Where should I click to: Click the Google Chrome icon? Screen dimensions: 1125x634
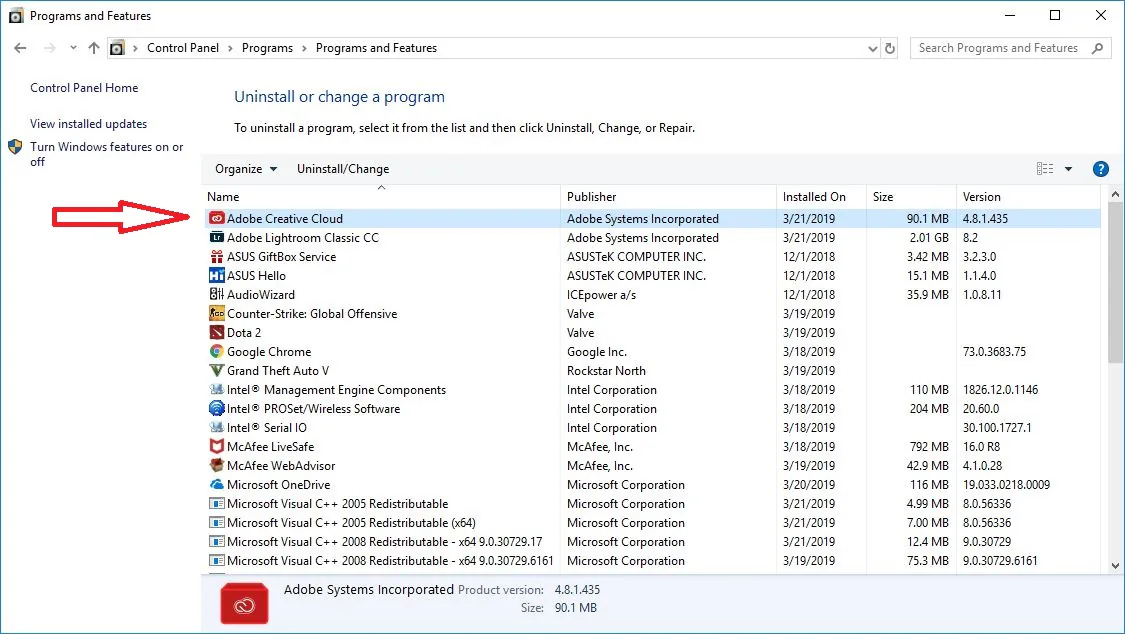(217, 351)
